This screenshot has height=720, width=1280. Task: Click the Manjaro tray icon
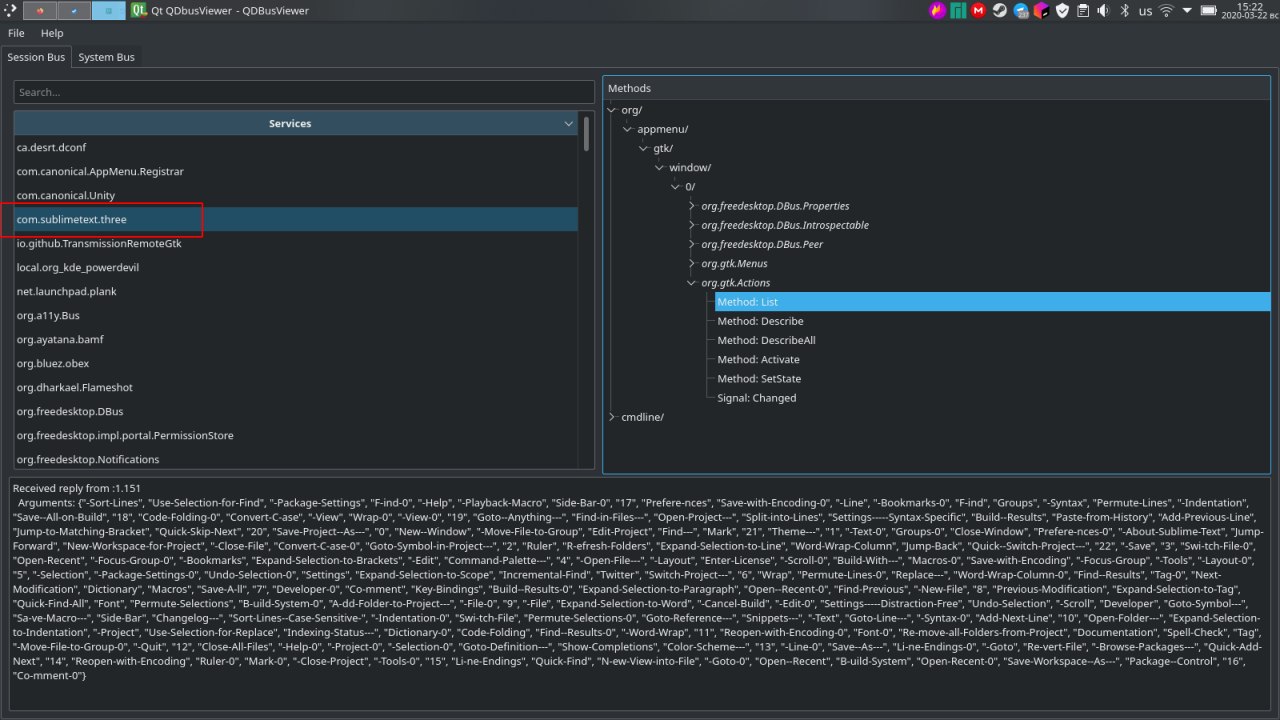click(x=958, y=11)
